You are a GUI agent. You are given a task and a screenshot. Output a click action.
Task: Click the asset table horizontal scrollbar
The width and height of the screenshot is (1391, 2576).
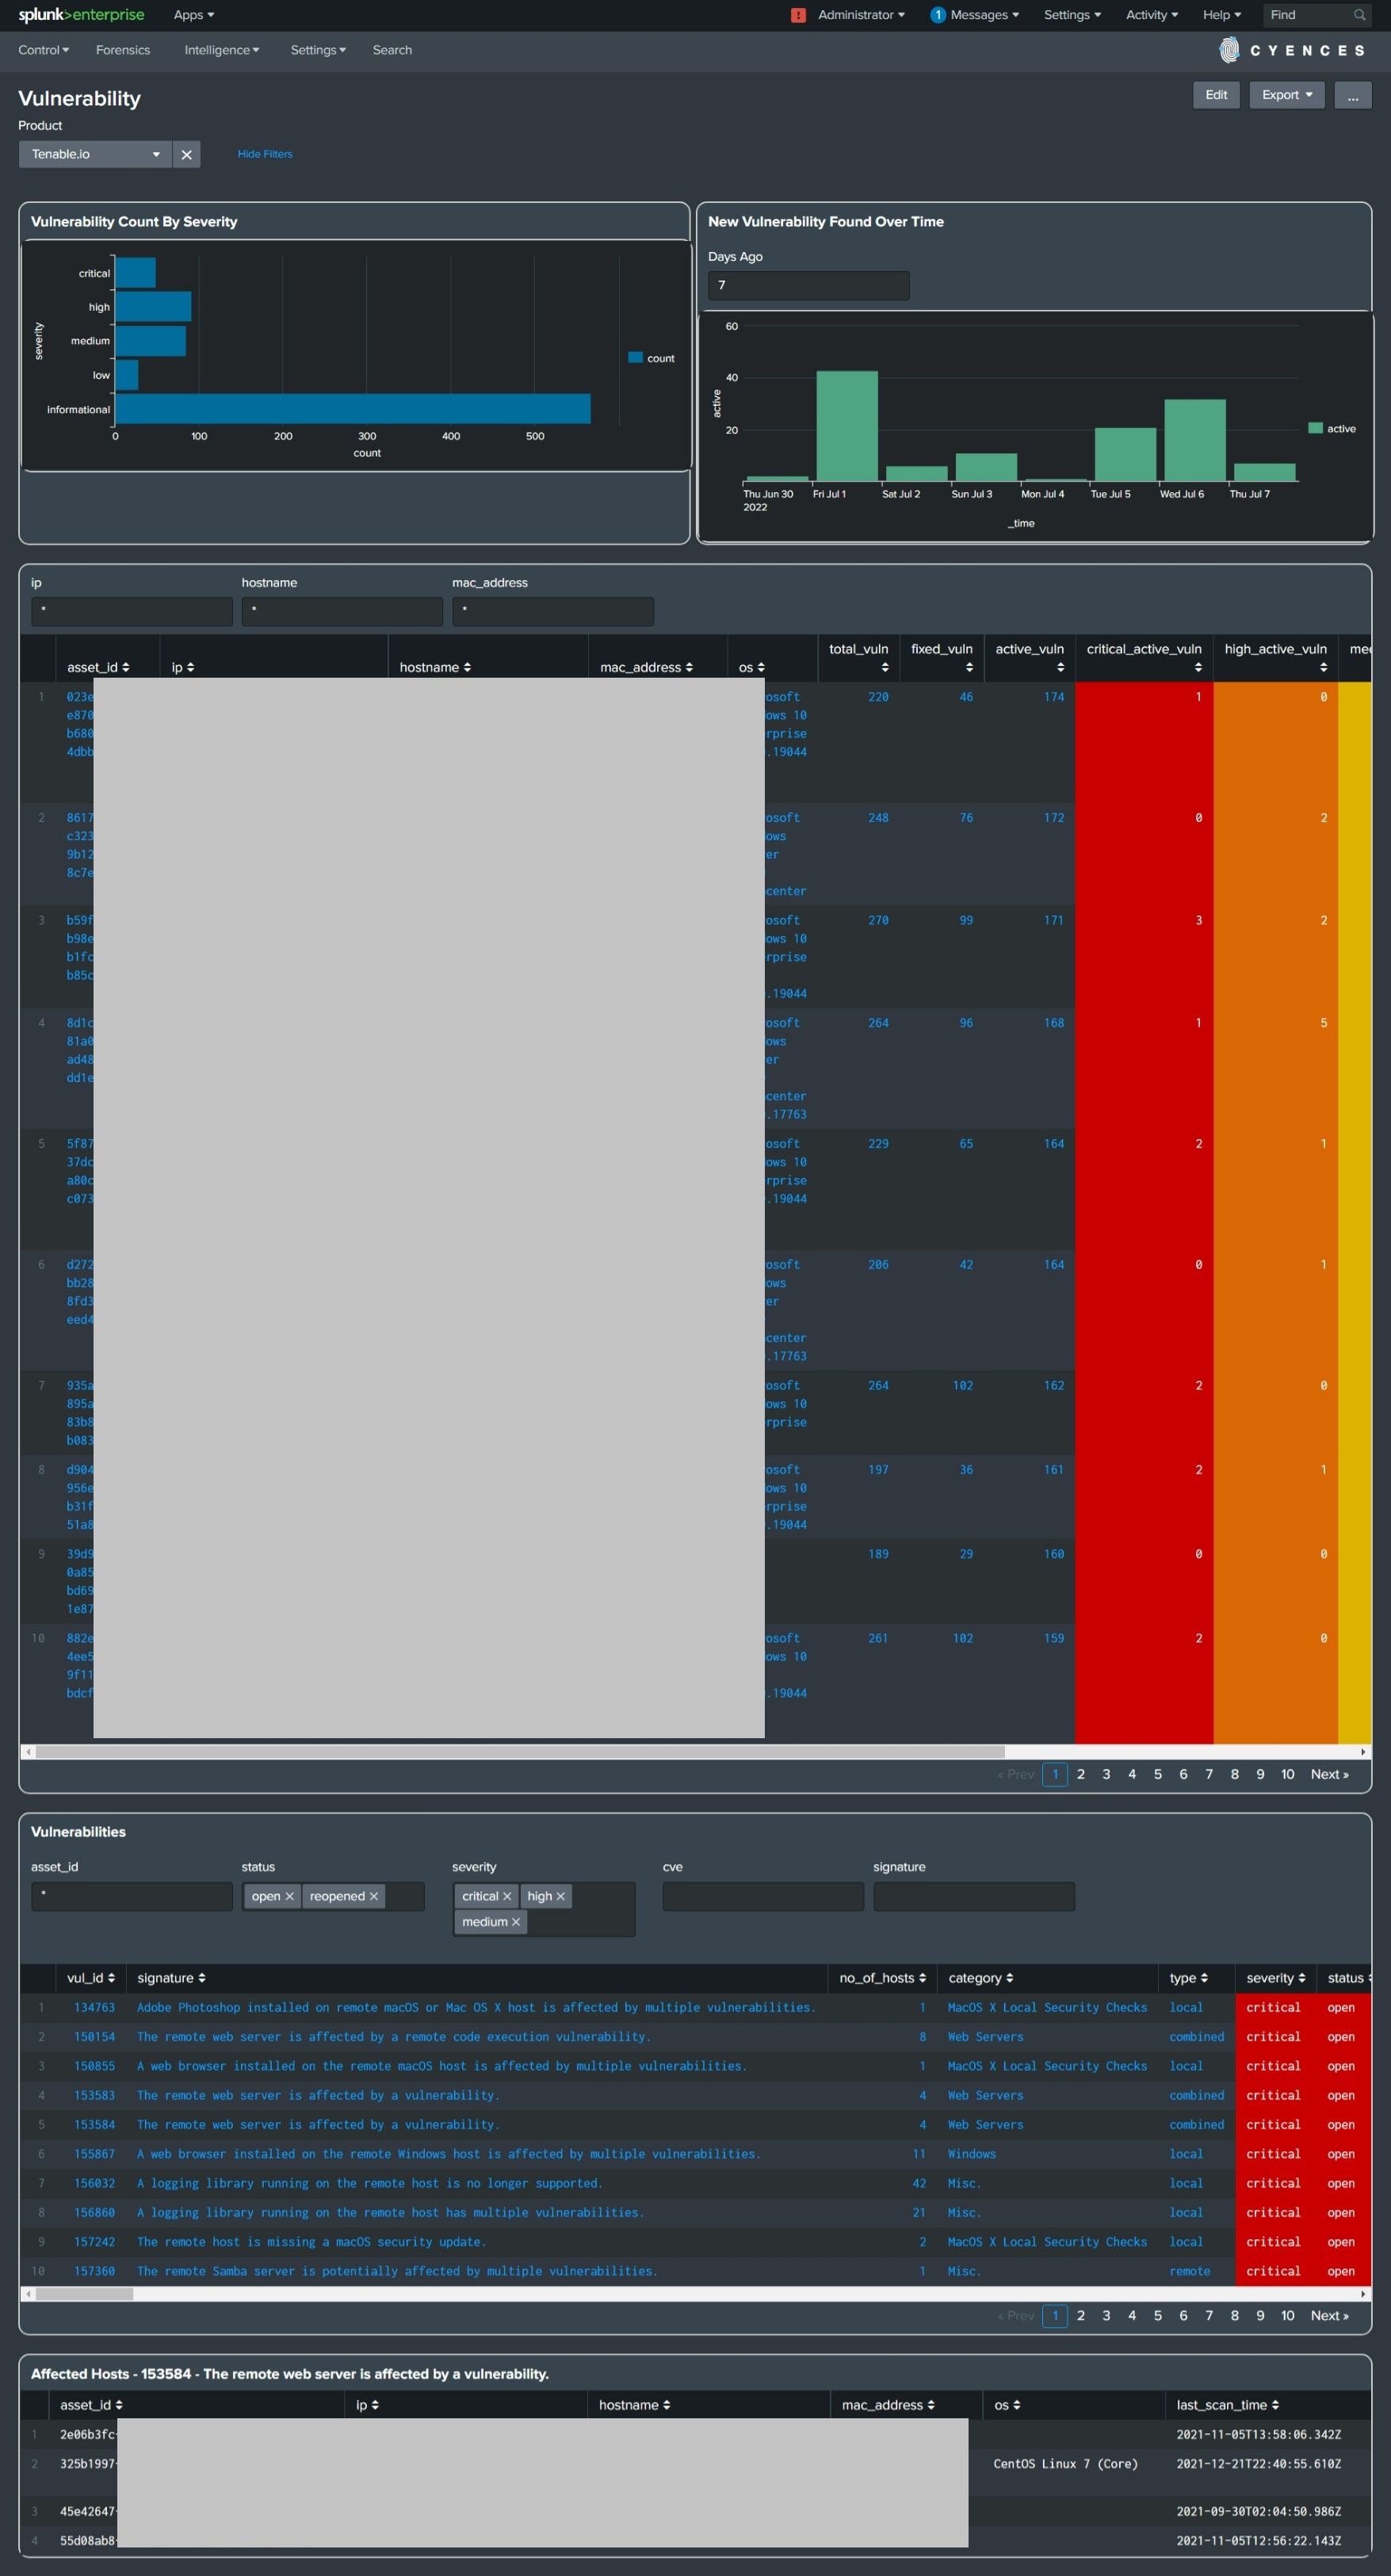(520, 1752)
